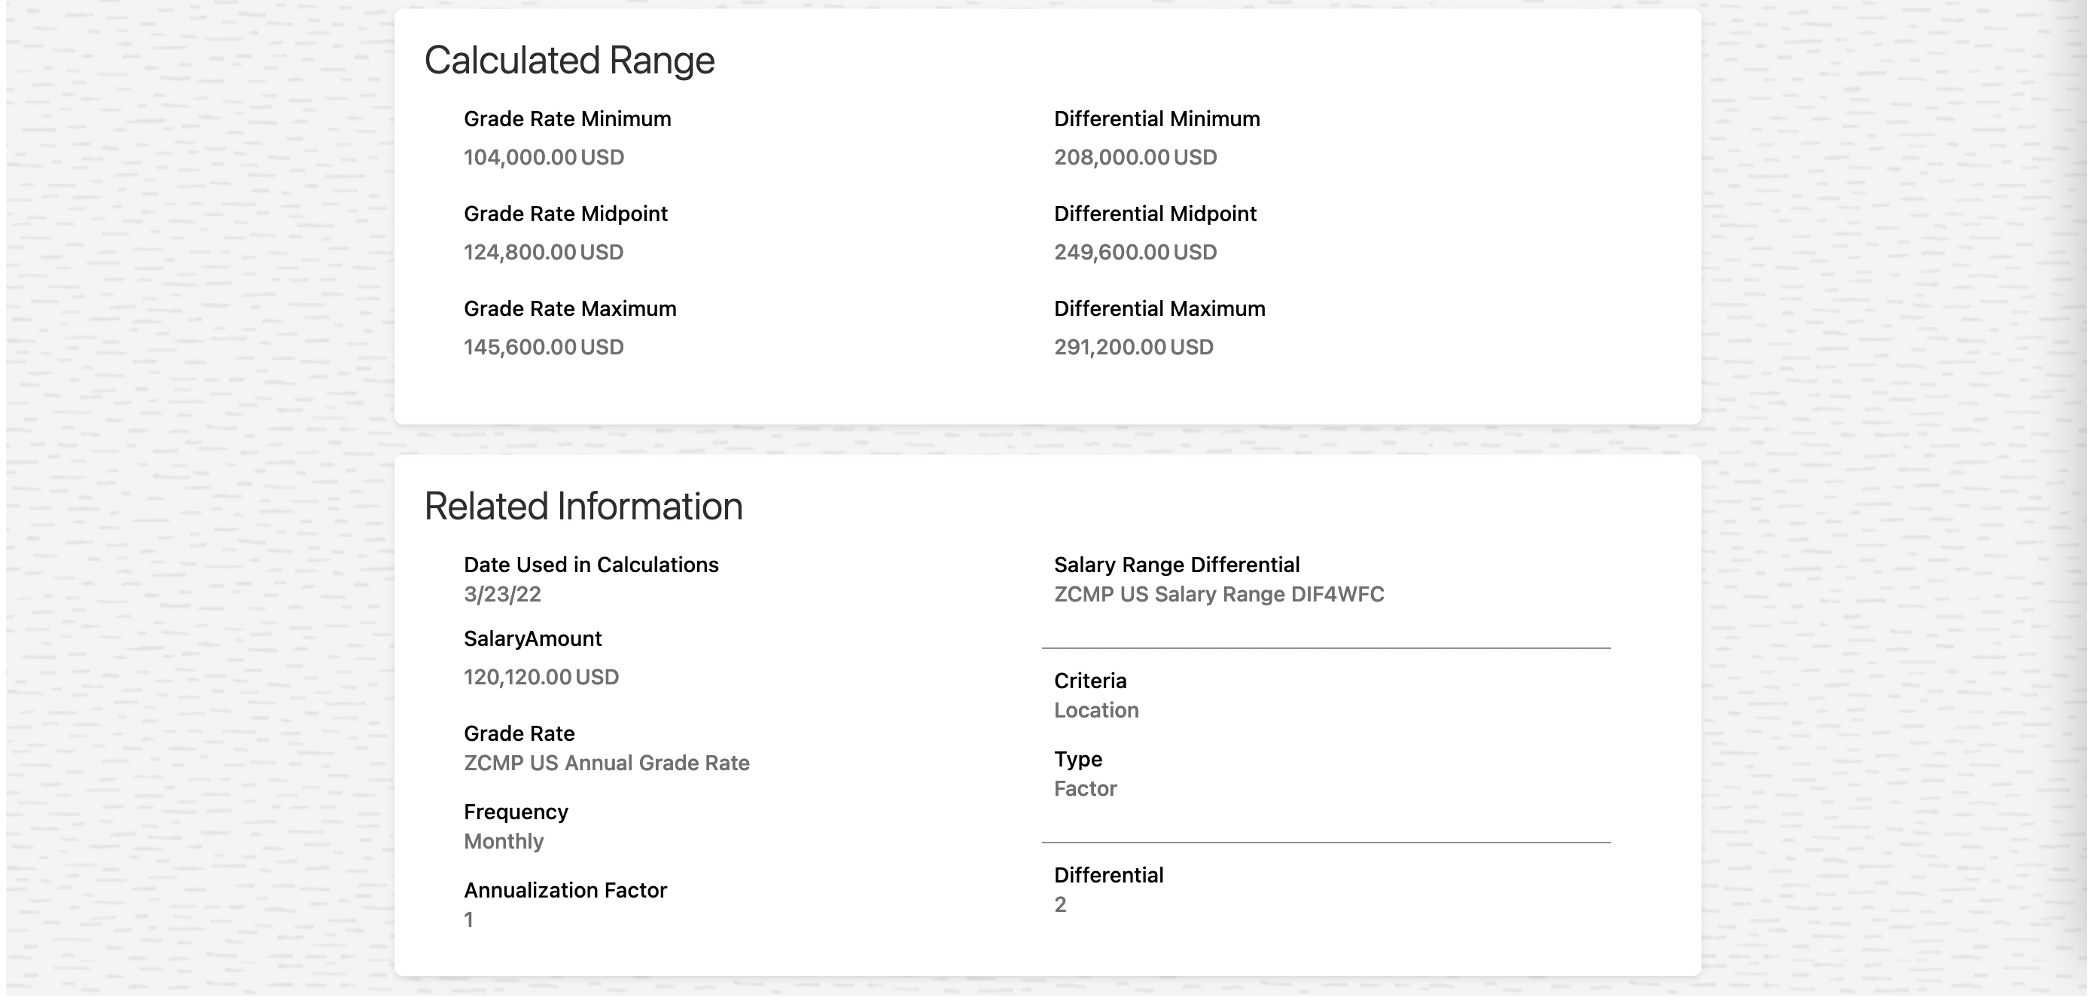Click the Related Information heading
The height and width of the screenshot is (1006, 2090).
coord(583,507)
